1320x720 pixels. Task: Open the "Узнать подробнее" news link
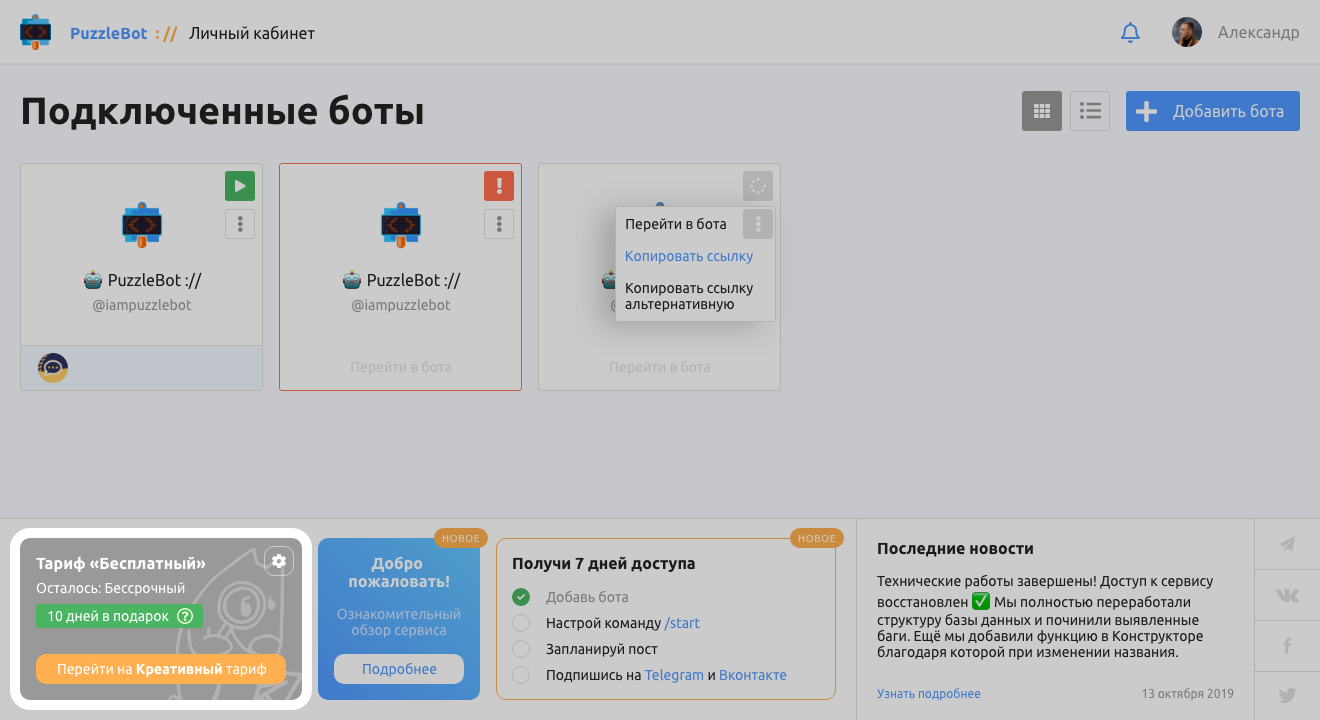tap(928, 693)
